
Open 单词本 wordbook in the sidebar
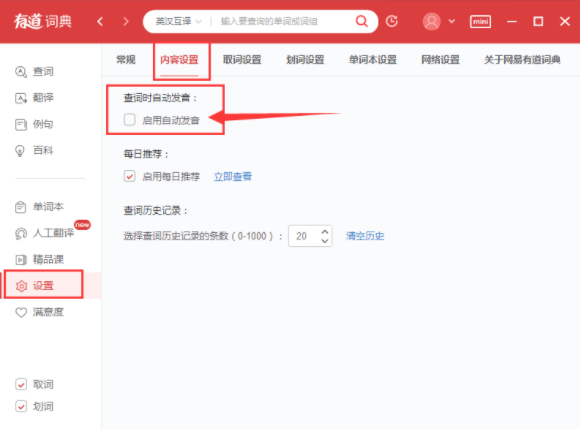[39, 207]
